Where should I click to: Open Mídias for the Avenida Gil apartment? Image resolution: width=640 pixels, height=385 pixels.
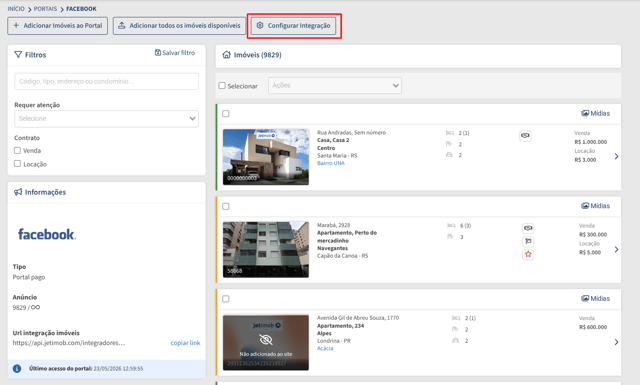pyautogui.click(x=596, y=298)
